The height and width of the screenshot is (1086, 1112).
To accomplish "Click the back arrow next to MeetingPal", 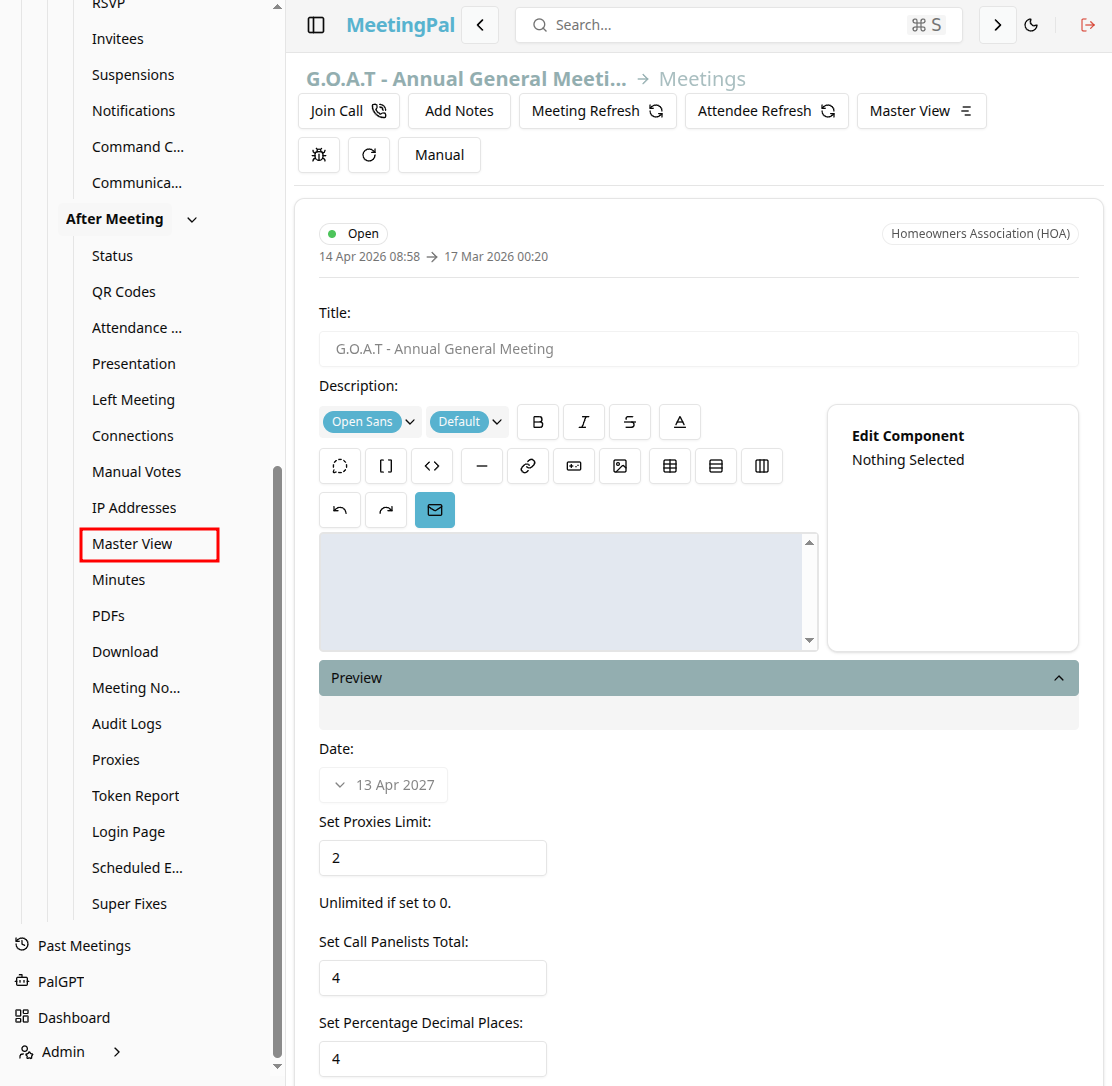I will (480, 25).
